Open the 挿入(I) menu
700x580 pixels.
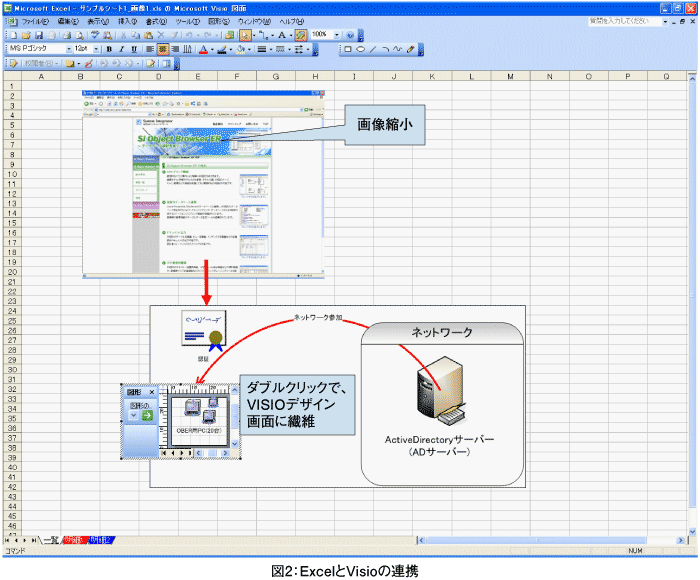coord(128,21)
